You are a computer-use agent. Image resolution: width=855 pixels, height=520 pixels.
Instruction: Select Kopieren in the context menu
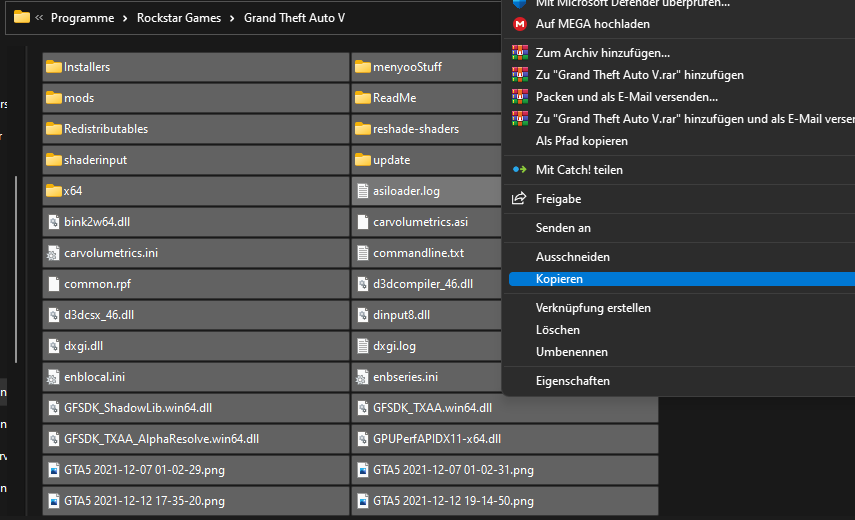682,279
